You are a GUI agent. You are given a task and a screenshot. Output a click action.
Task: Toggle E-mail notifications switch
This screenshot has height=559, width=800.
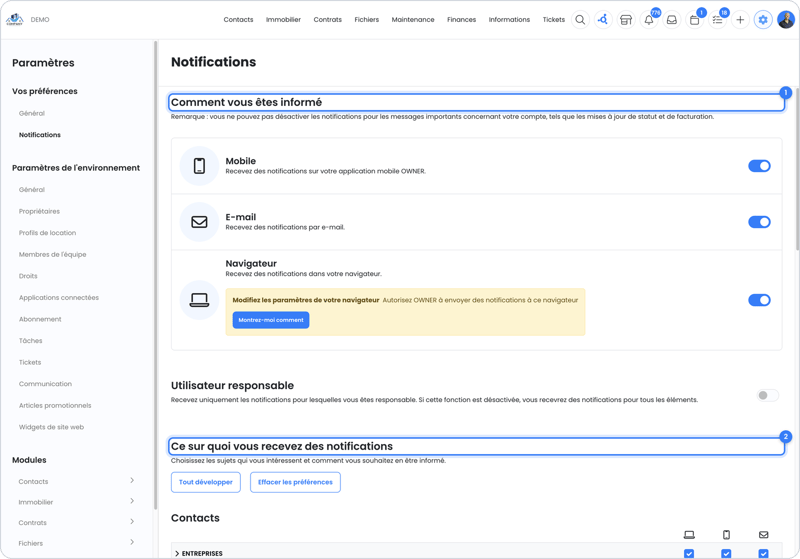[x=759, y=222]
